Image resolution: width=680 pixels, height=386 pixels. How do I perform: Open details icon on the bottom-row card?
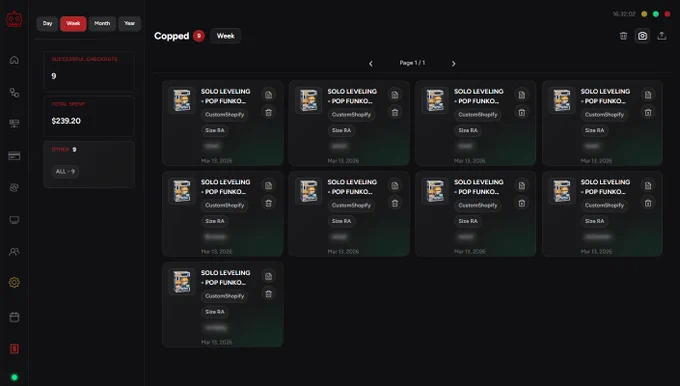[x=268, y=276]
